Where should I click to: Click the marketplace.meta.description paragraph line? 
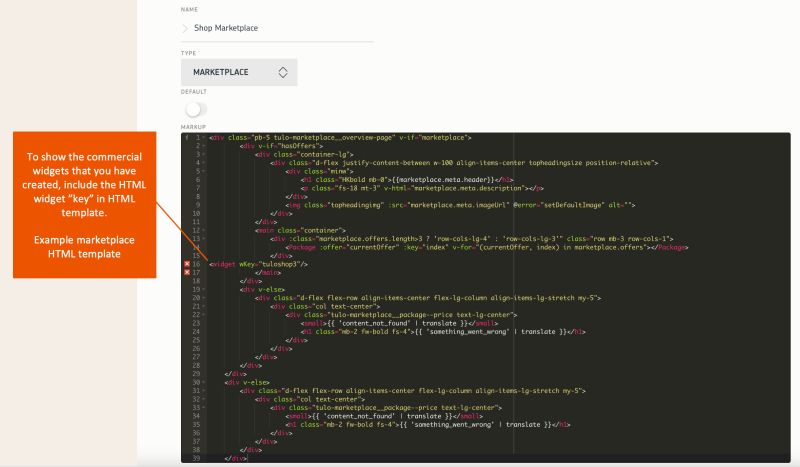422,188
